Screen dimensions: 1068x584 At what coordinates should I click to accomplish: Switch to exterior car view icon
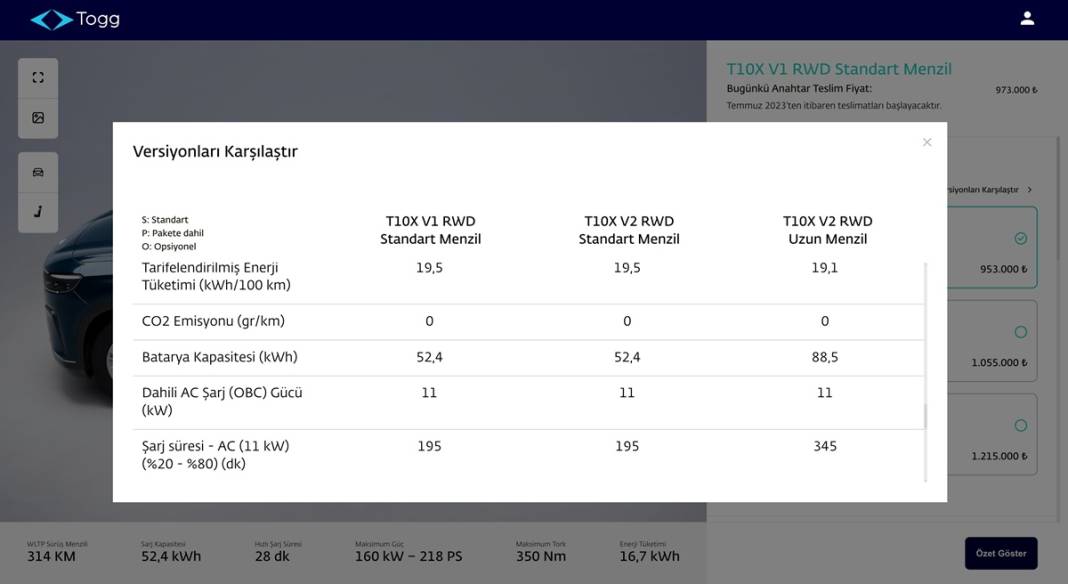pos(38,172)
